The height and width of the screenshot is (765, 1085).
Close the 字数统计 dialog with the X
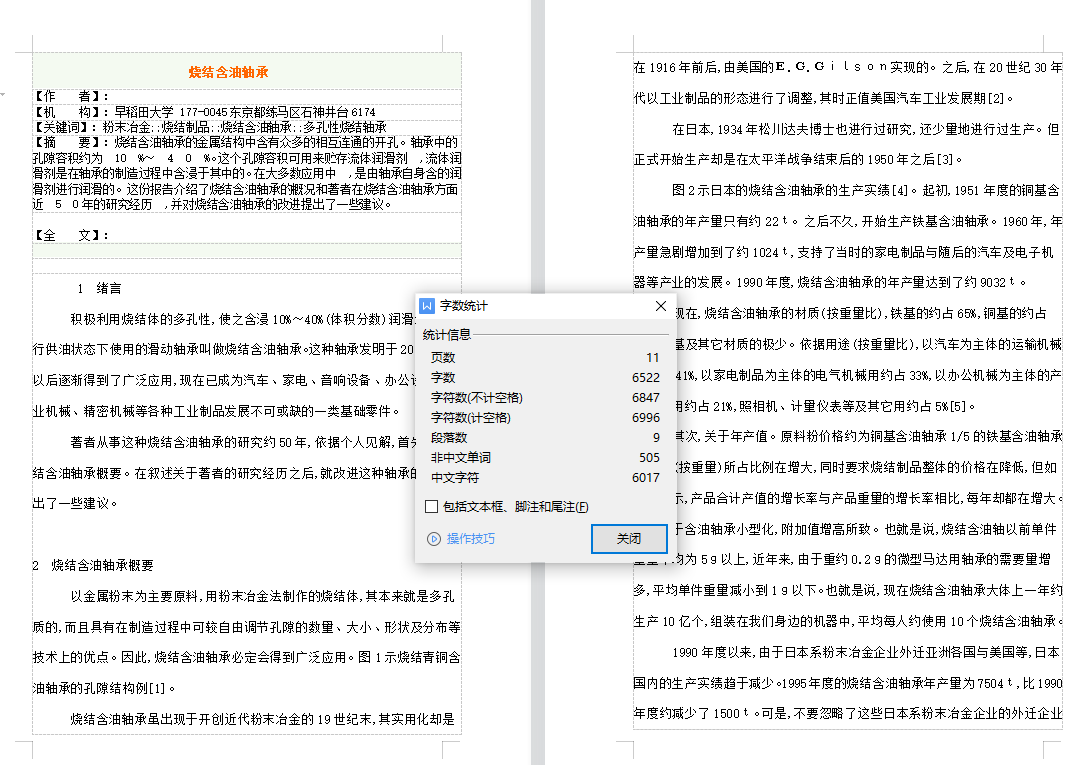coord(660,306)
